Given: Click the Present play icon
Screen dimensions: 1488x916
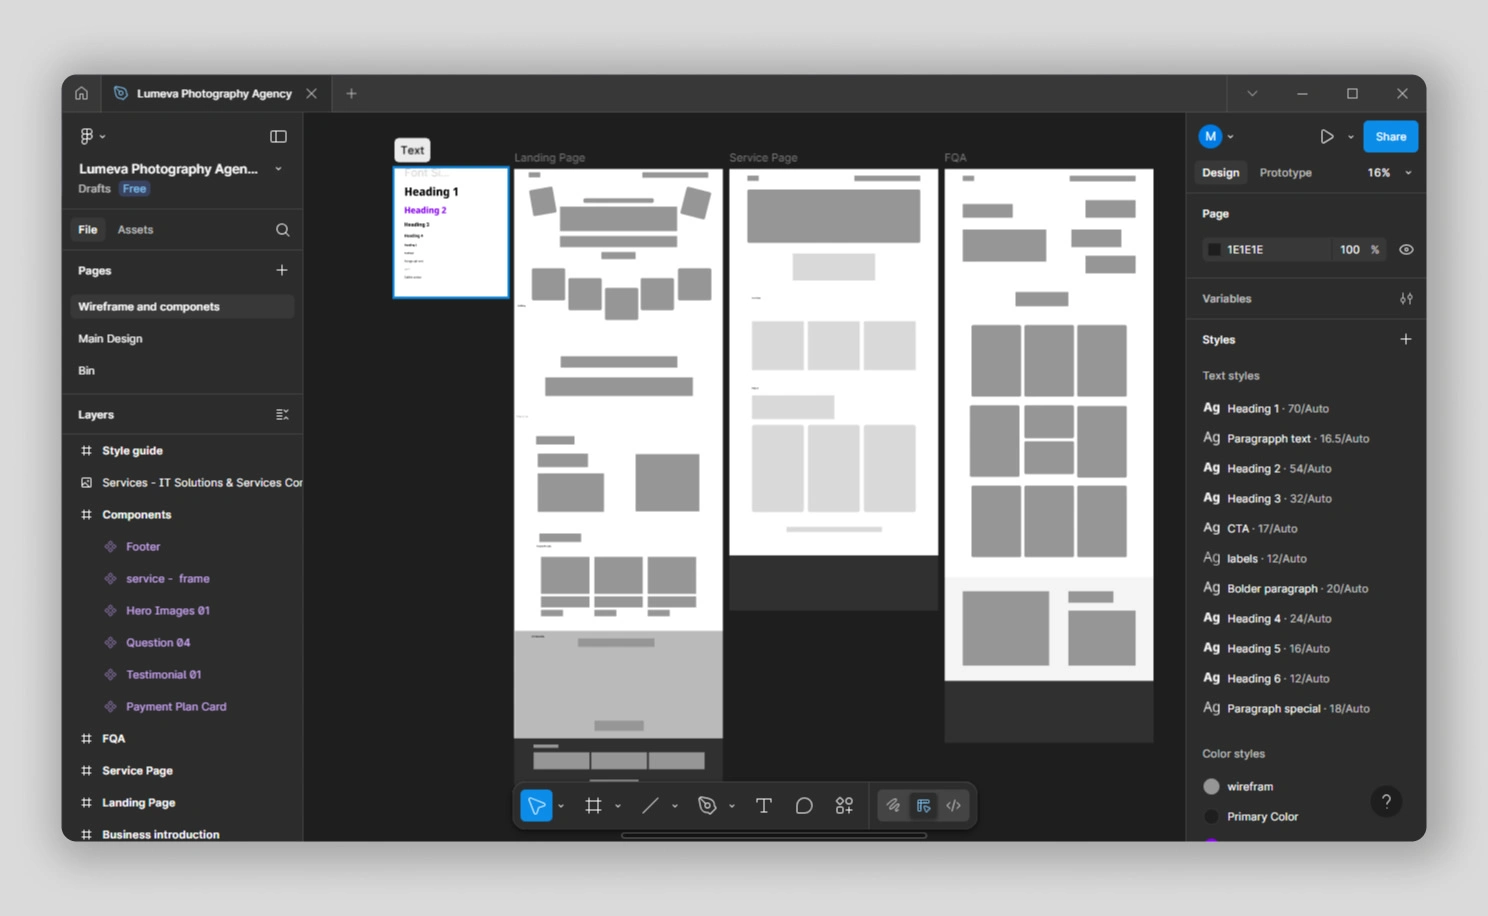Looking at the screenshot, I should (1327, 136).
